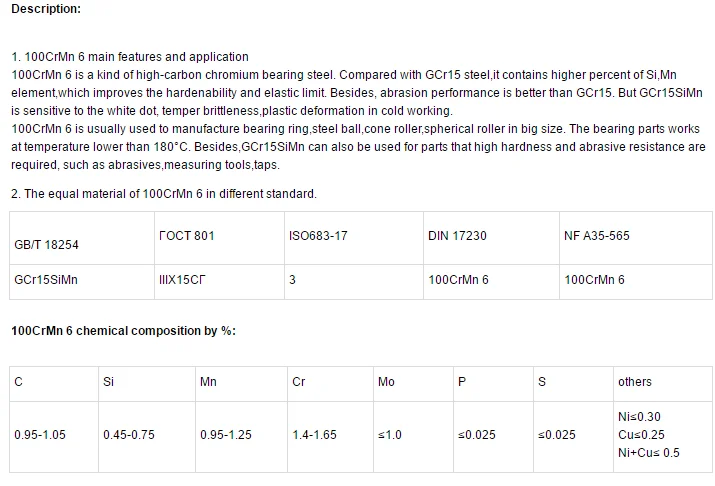Select the 0.45-0.75 silicon value
715x486 pixels.
[129, 434]
